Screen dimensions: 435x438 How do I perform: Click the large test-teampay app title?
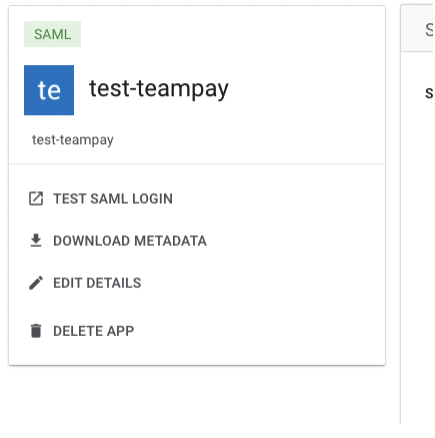[x=159, y=89]
